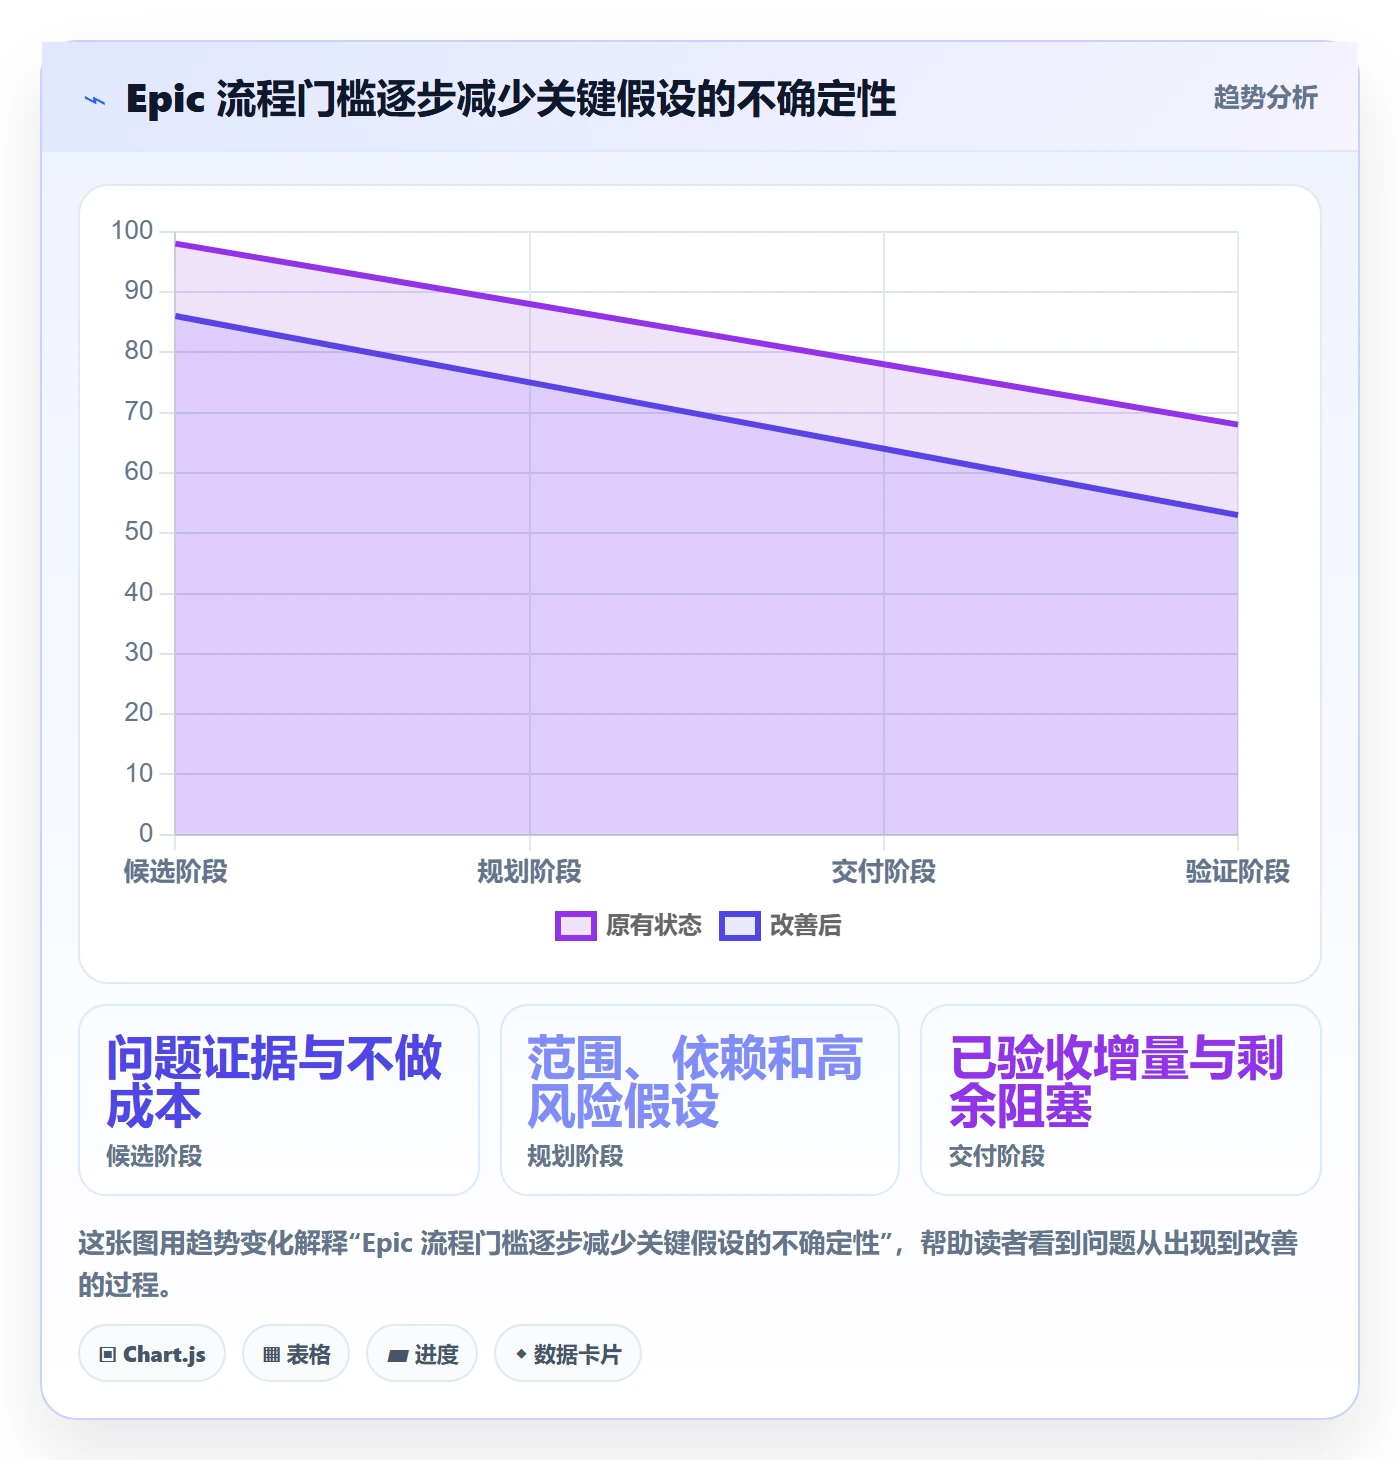Click the 候选阶段 x-axis label

click(175, 871)
